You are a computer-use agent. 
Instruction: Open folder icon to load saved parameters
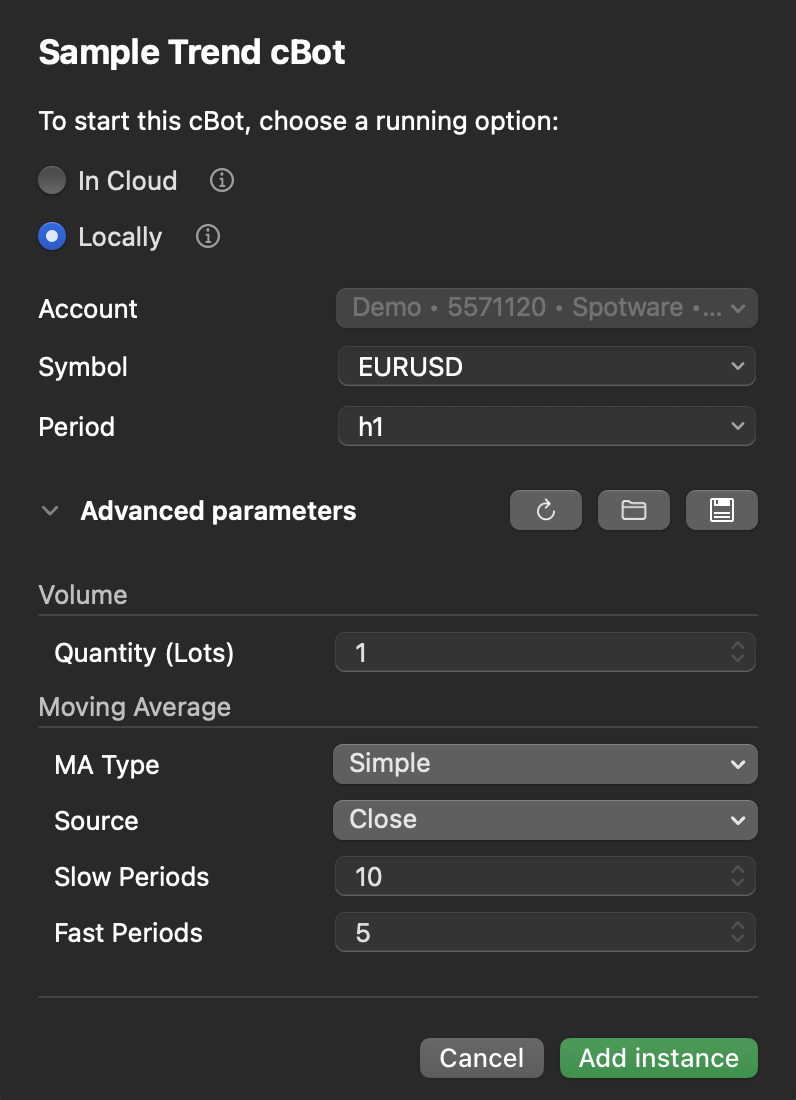click(633, 510)
